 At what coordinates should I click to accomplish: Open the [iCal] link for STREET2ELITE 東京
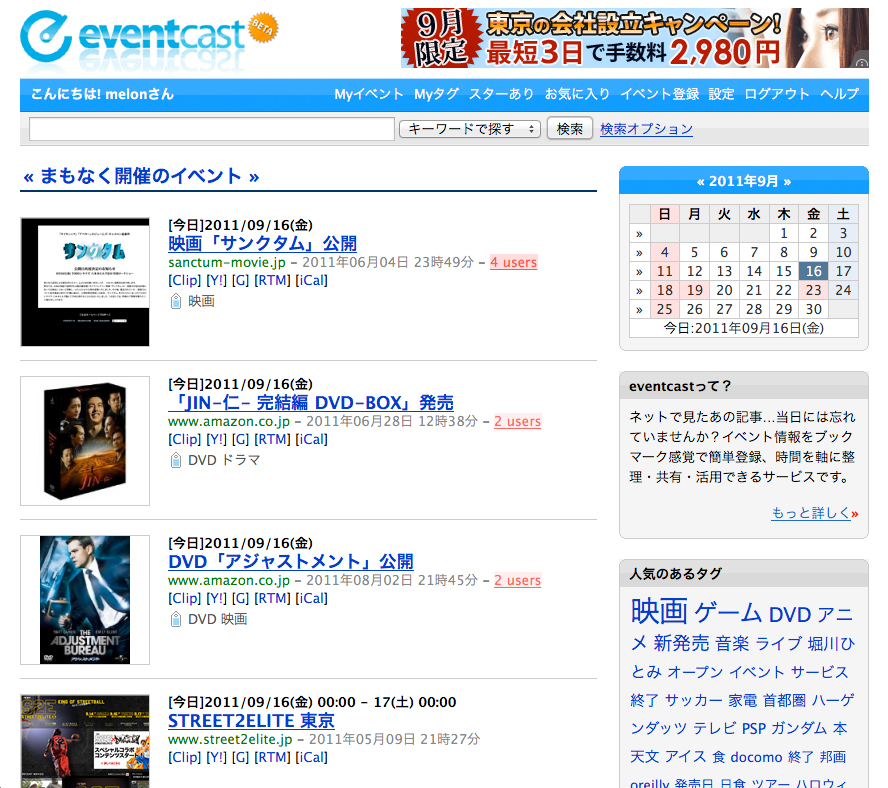click(311, 757)
